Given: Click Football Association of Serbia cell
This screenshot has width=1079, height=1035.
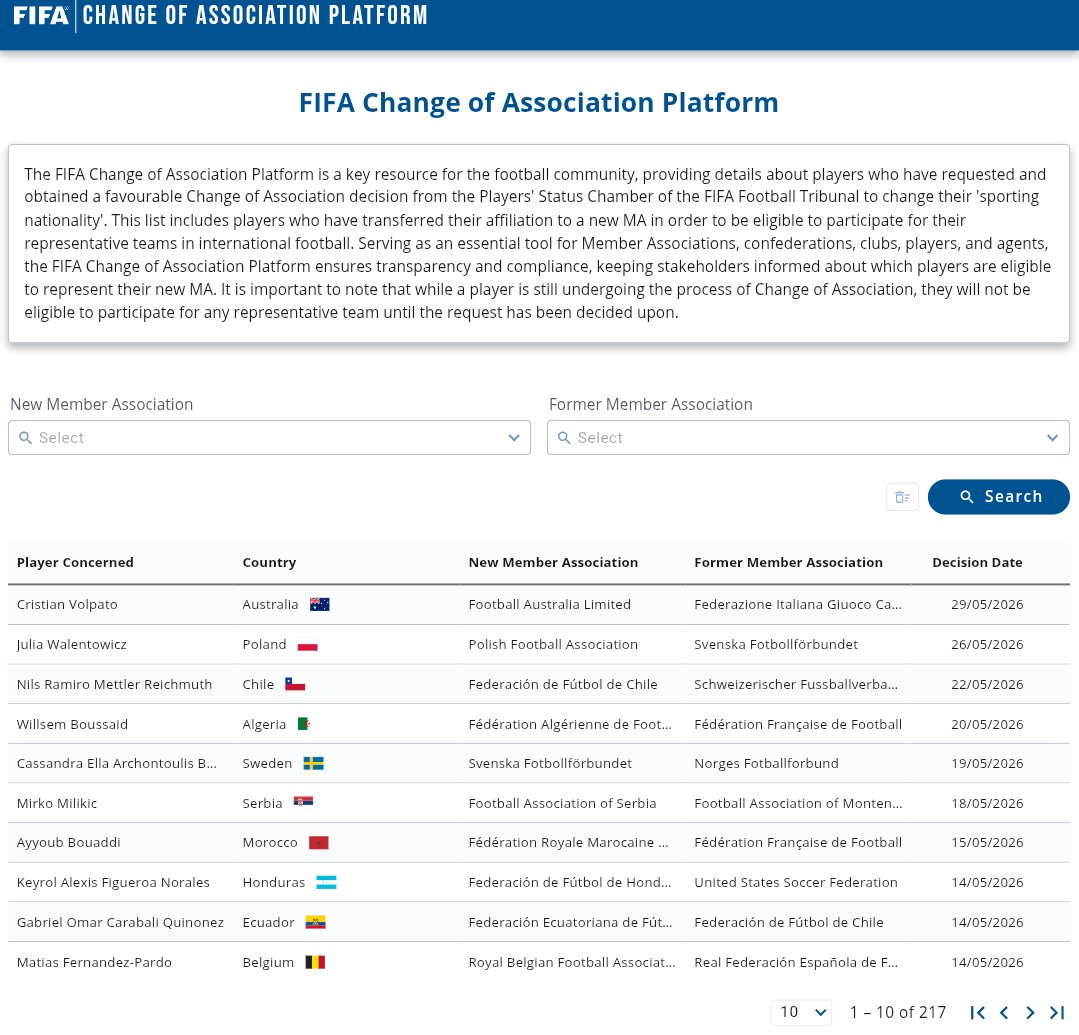Looking at the screenshot, I should (x=562, y=803).
